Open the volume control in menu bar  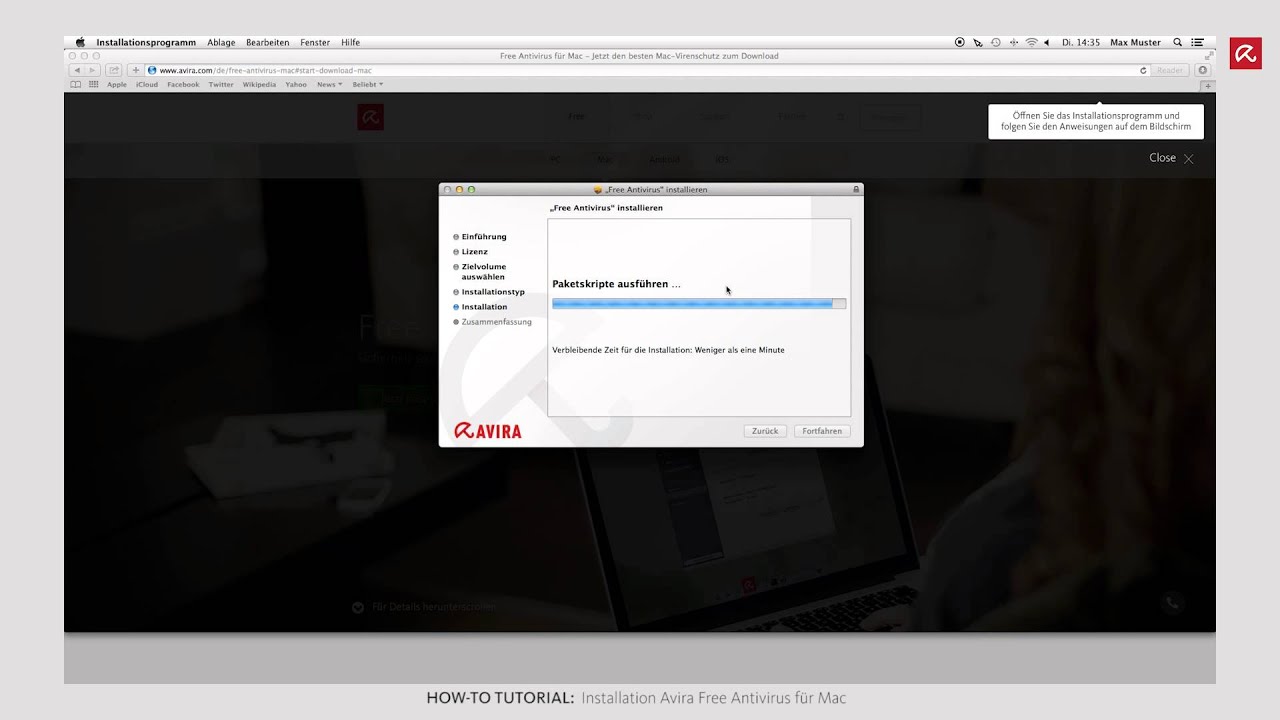(1047, 43)
